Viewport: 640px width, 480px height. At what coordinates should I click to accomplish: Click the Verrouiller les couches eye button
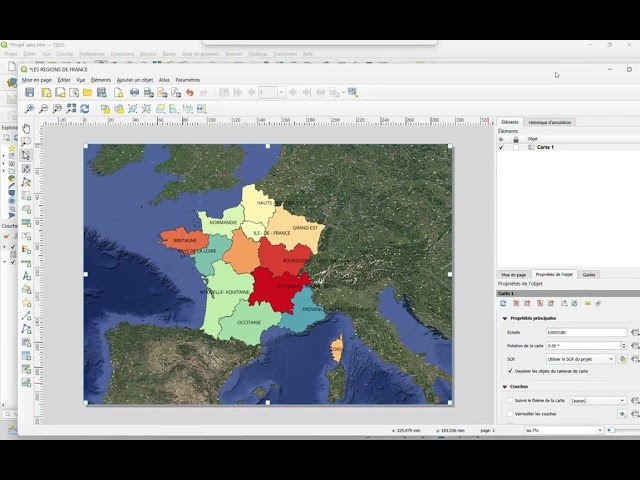tap(622, 414)
